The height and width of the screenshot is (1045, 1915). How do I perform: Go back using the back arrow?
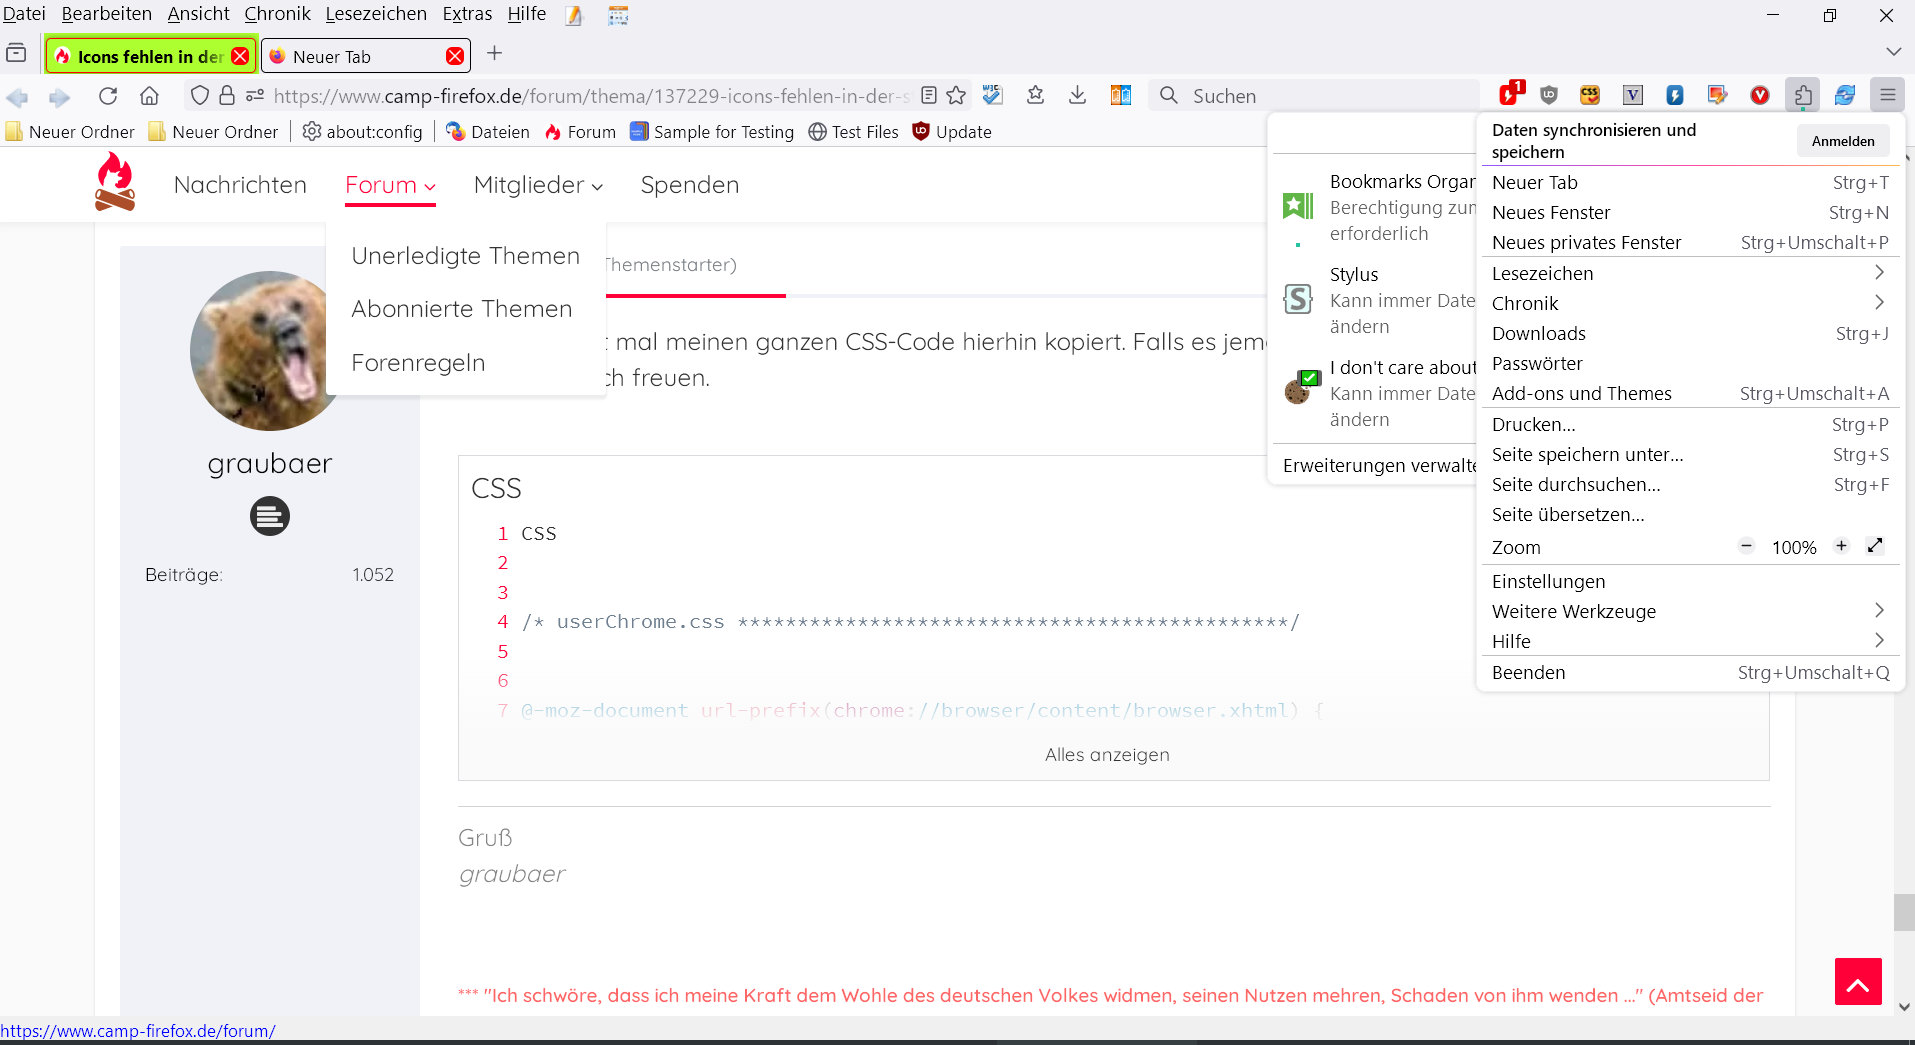pos(17,96)
